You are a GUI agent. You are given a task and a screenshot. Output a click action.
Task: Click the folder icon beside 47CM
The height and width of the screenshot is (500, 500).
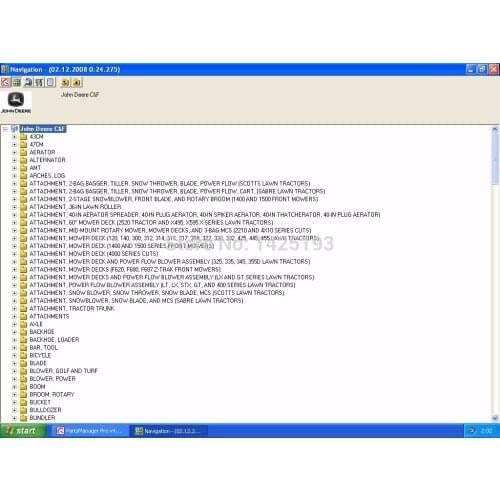click(x=23, y=144)
